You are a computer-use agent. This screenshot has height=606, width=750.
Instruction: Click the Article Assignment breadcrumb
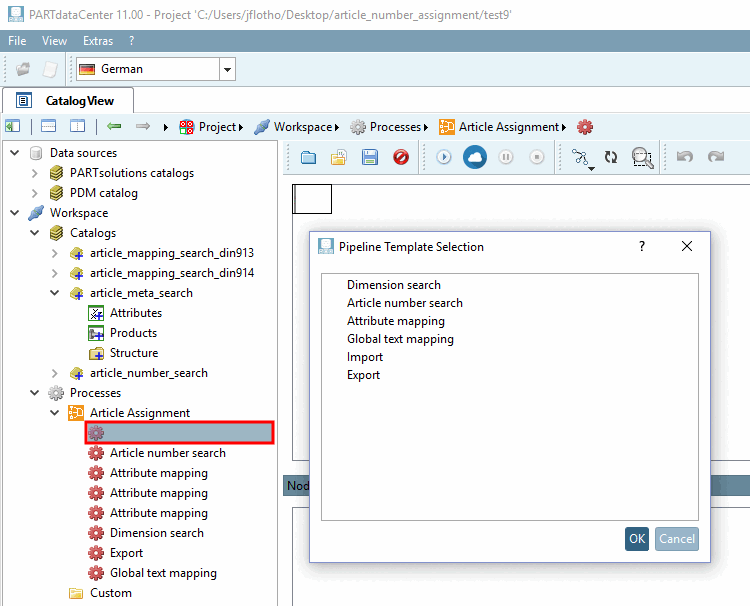coord(509,127)
